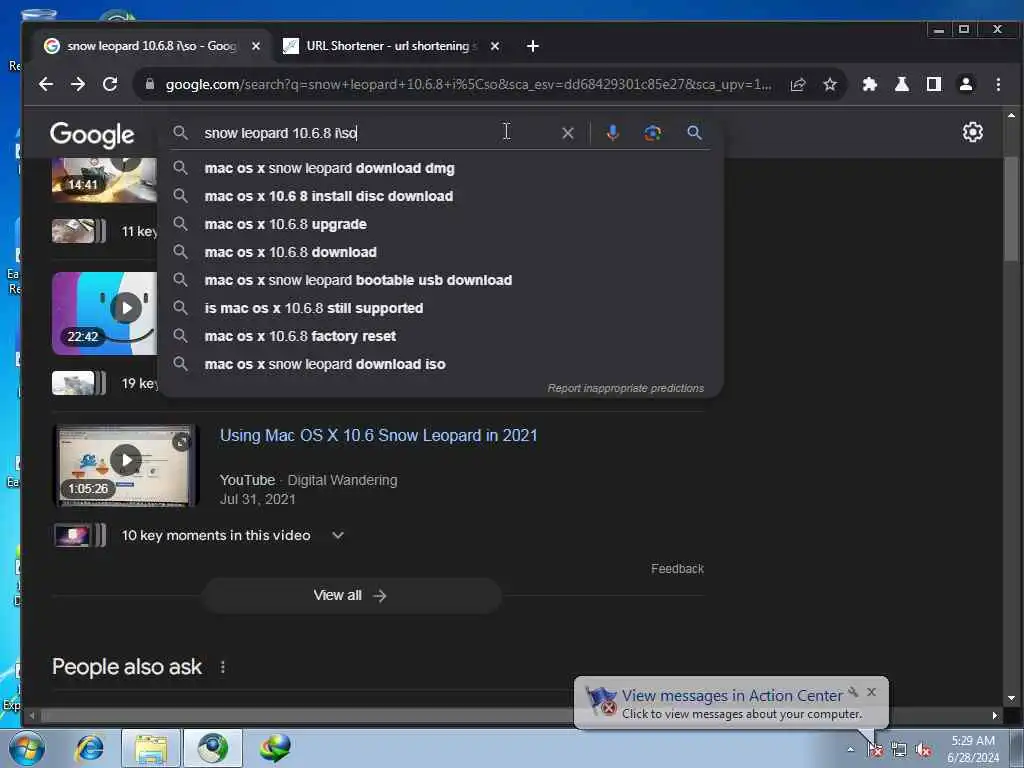This screenshot has width=1024, height=768.
Task: Open the share page icon in address bar
Action: (798, 84)
